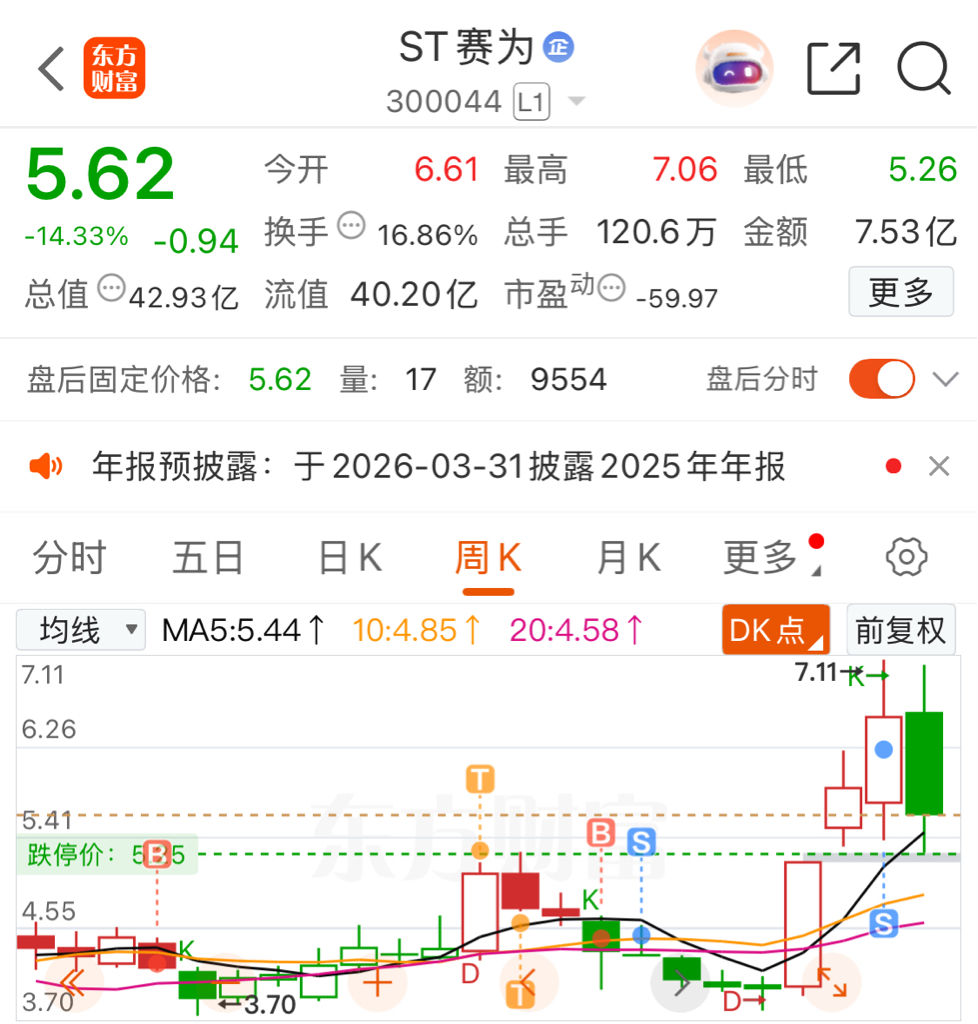Tap the 盘后固定价格 5.62 value

coord(280,379)
